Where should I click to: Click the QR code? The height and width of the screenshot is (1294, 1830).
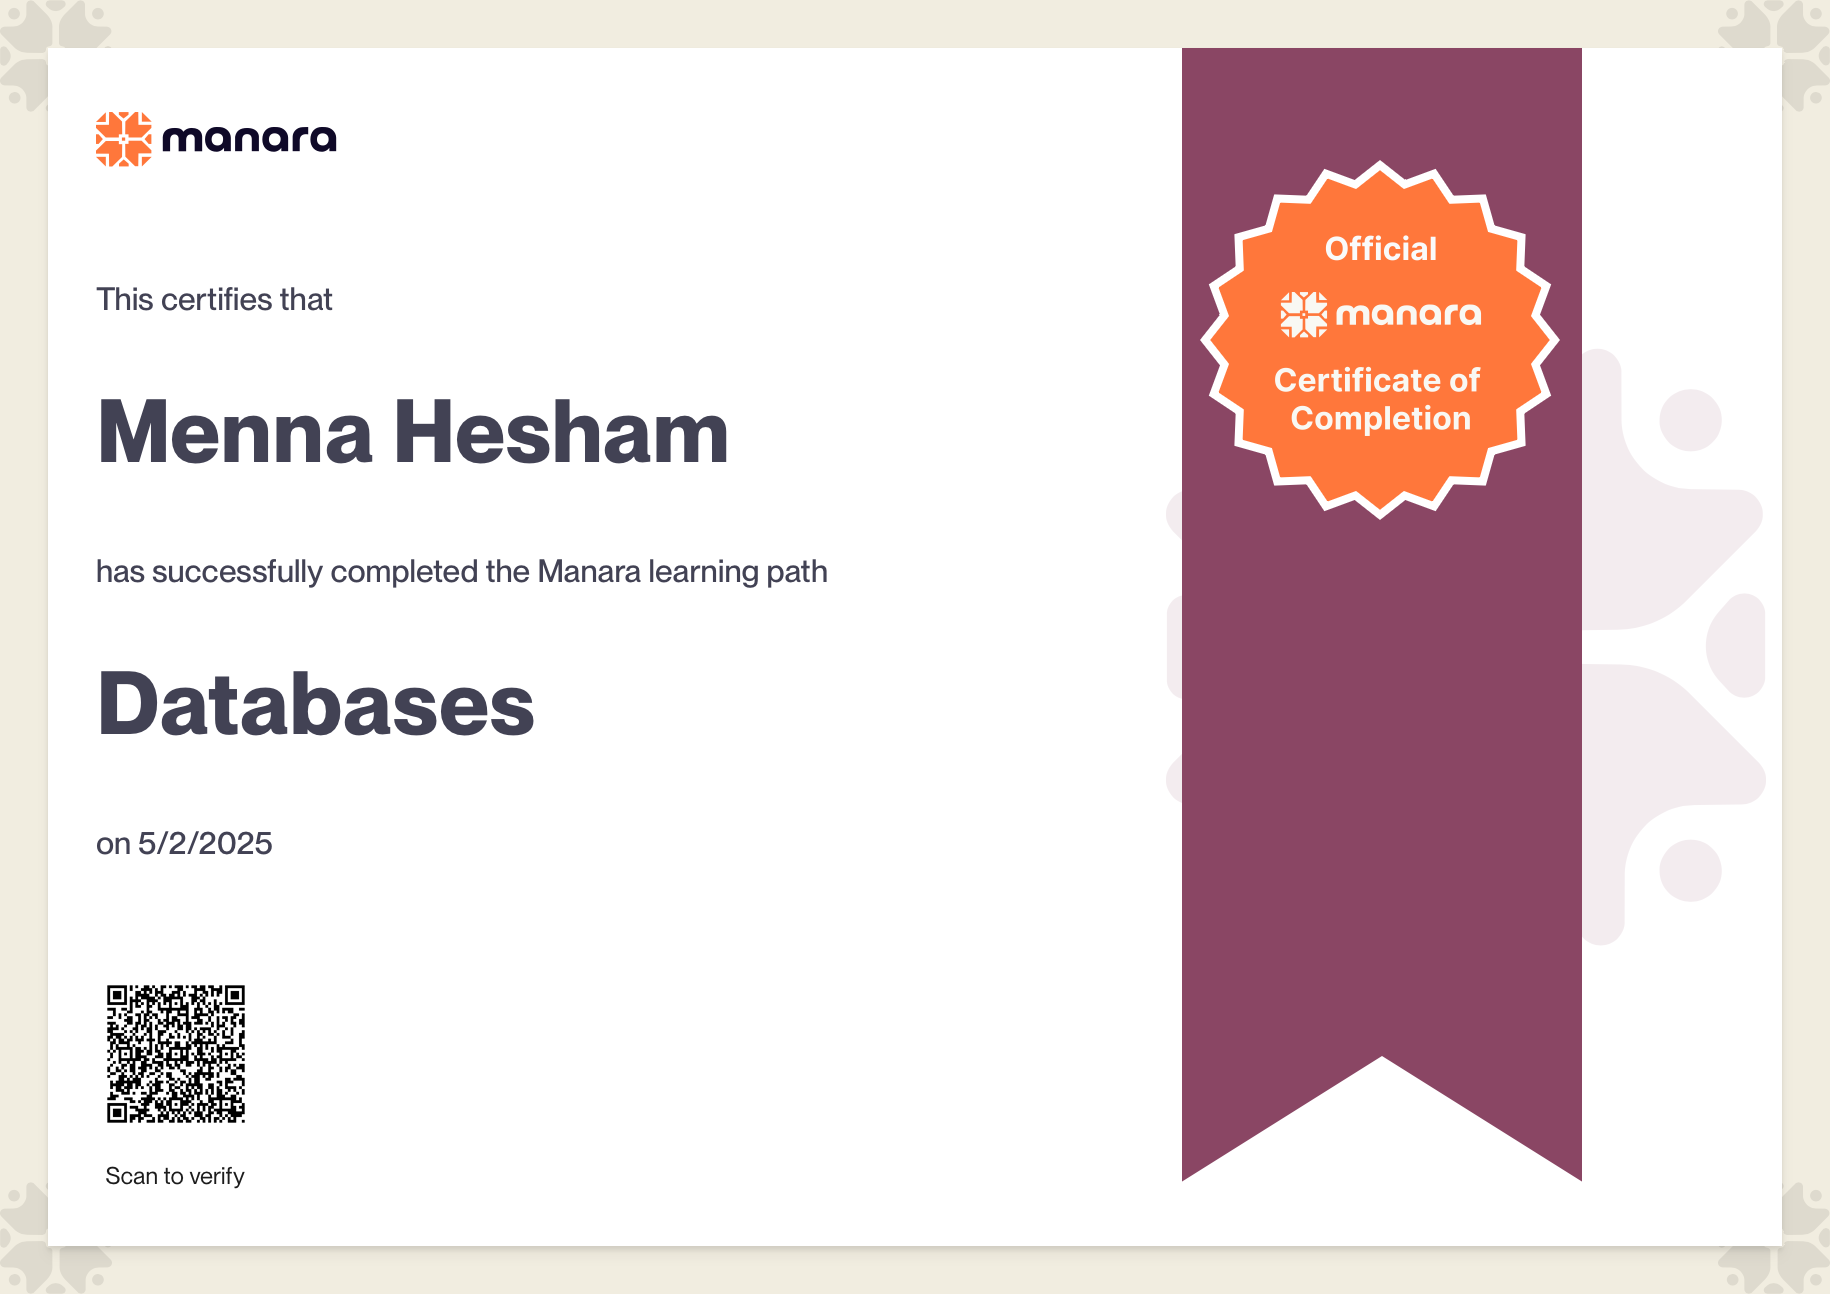click(176, 1054)
